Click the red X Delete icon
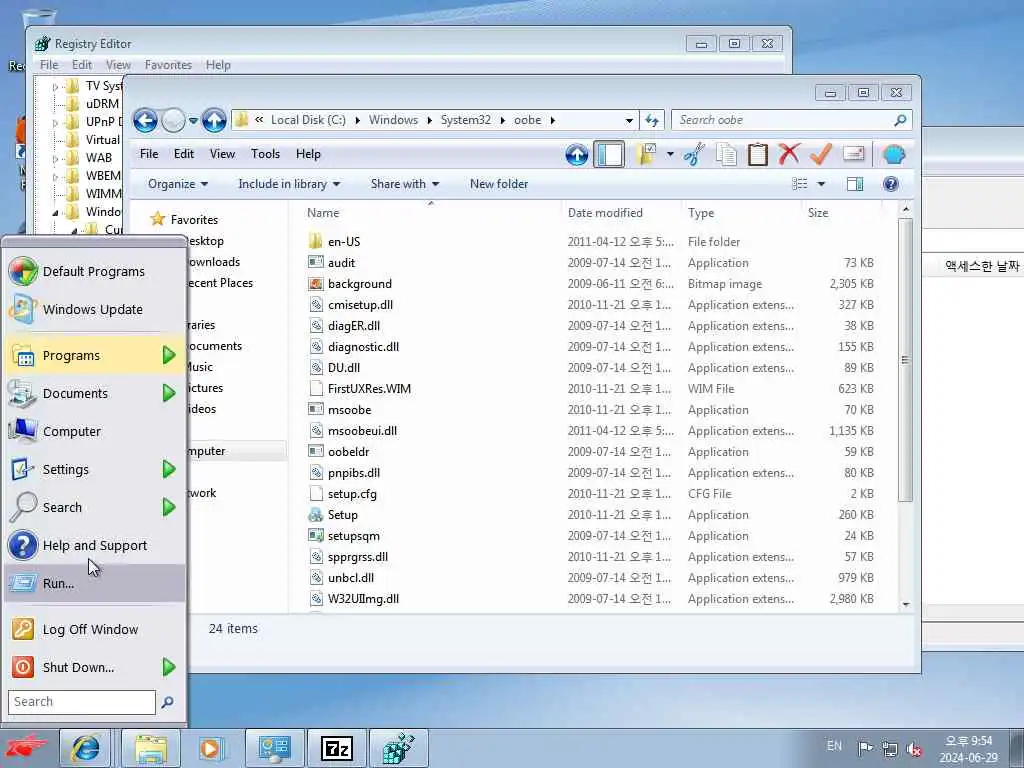The height and width of the screenshot is (768, 1024). (x=789, y=154)
